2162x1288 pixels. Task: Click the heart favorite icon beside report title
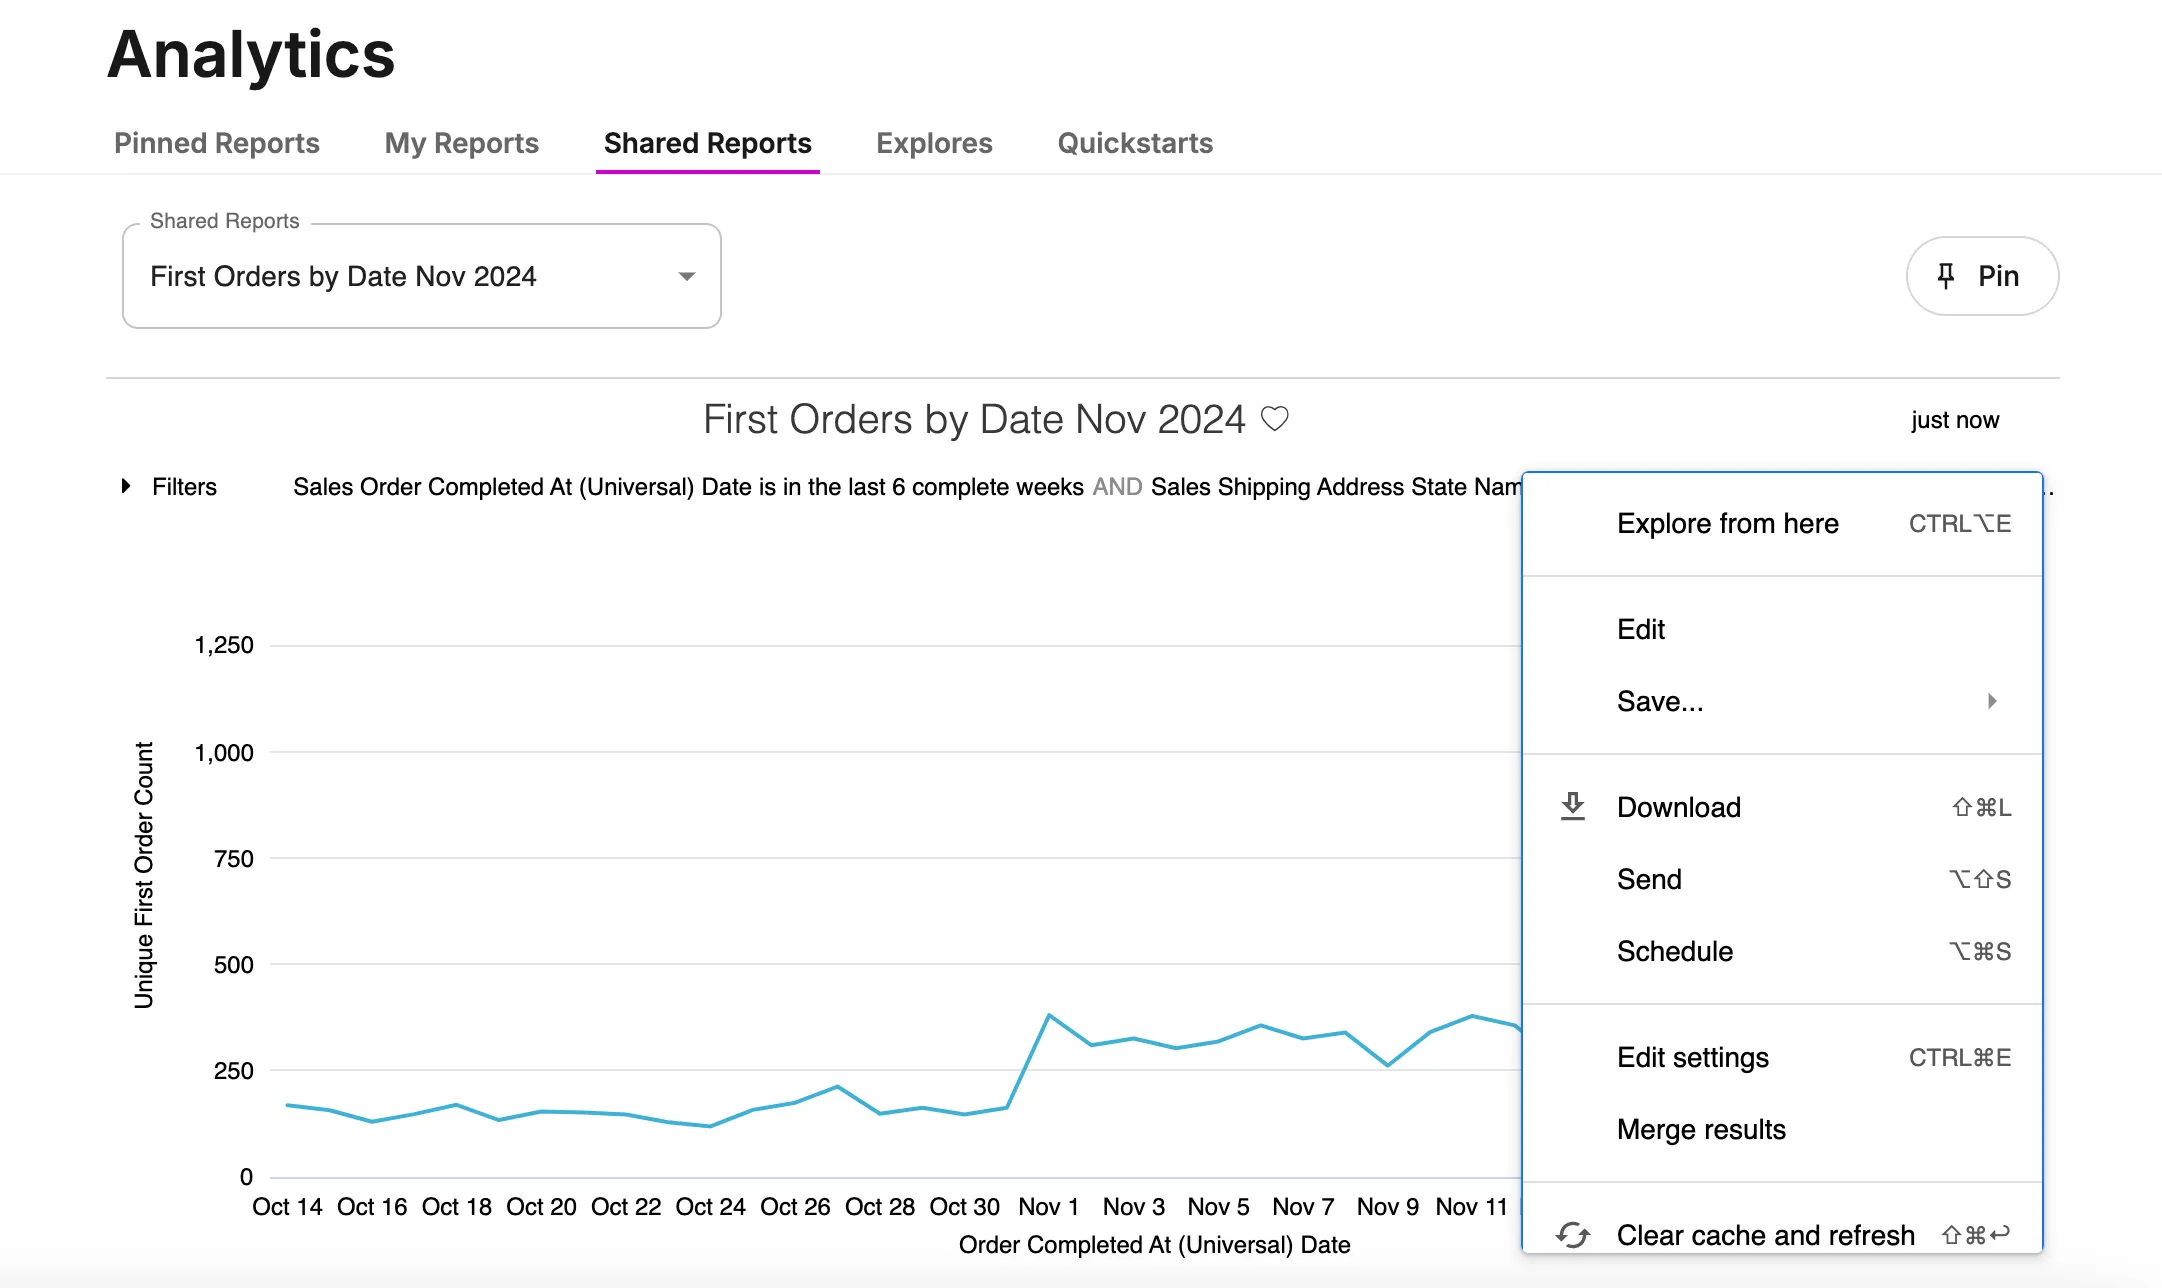click(1274, 419)
